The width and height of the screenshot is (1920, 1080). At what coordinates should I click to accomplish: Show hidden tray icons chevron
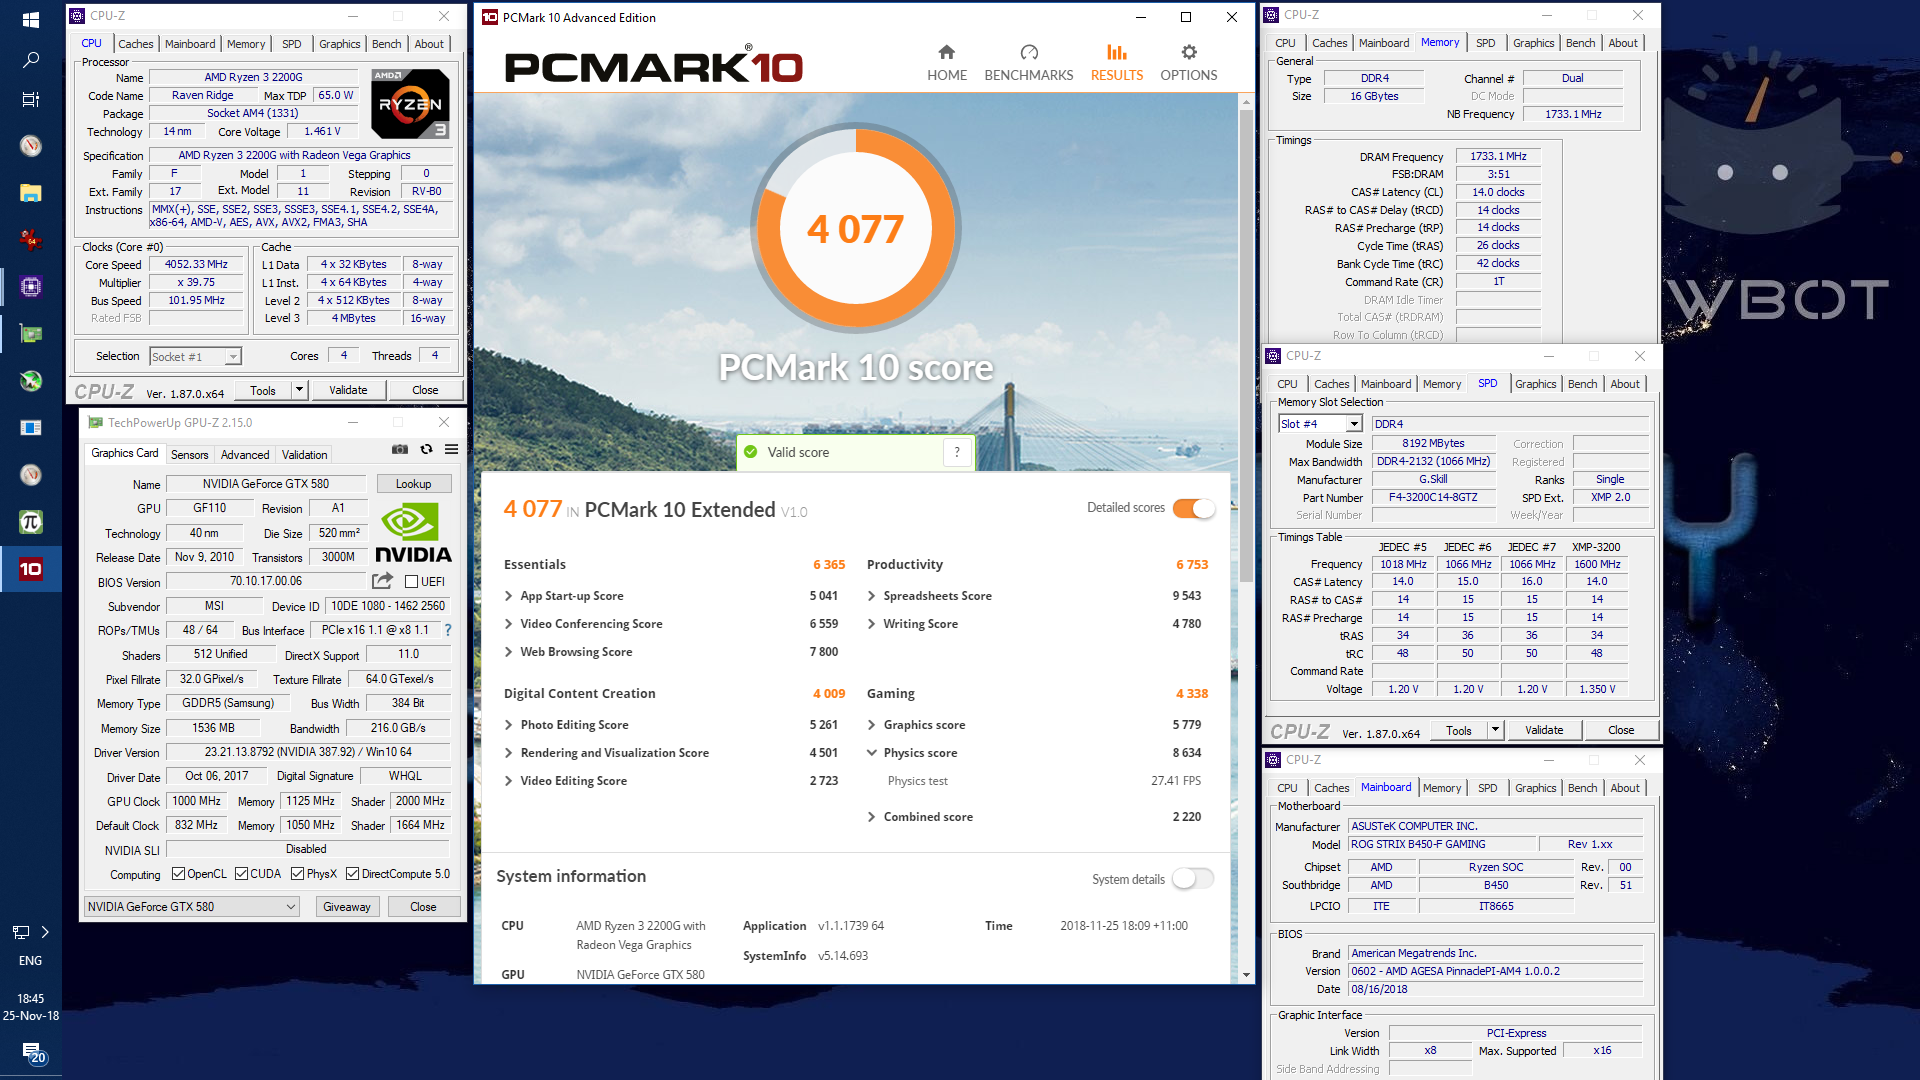coord(45,932)
